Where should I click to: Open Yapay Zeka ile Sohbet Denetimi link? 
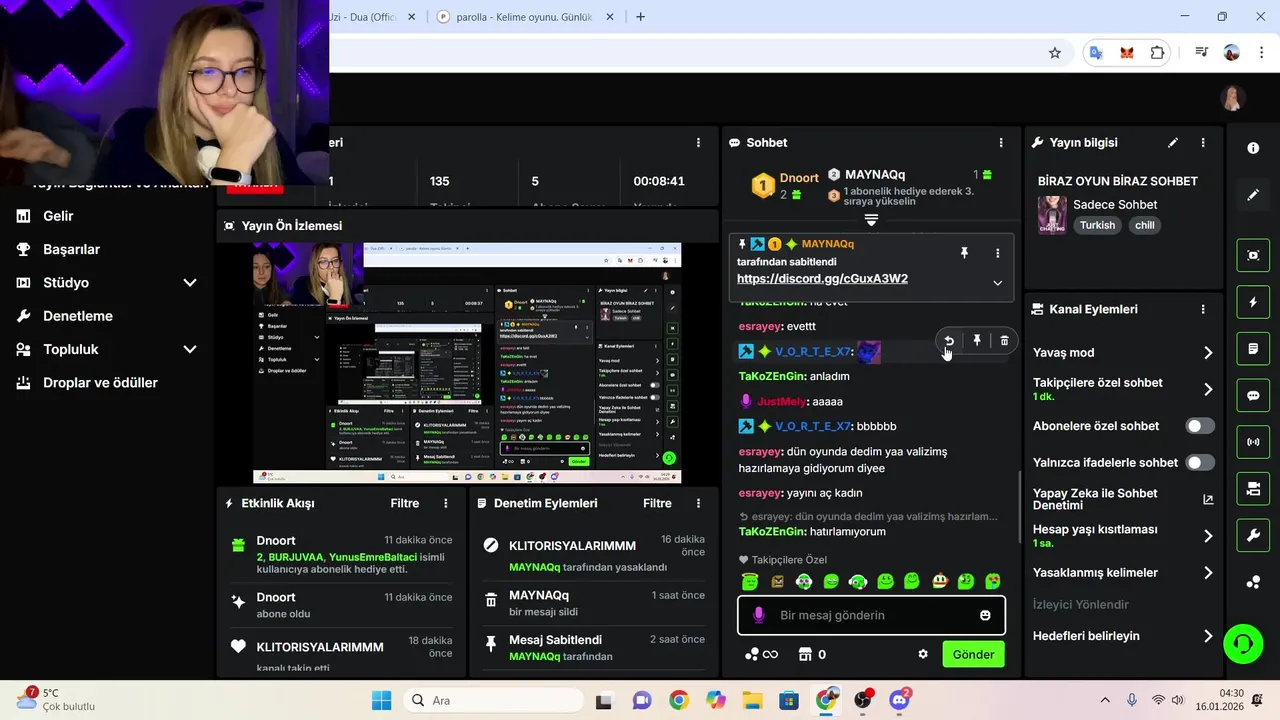click(1208, 499)
